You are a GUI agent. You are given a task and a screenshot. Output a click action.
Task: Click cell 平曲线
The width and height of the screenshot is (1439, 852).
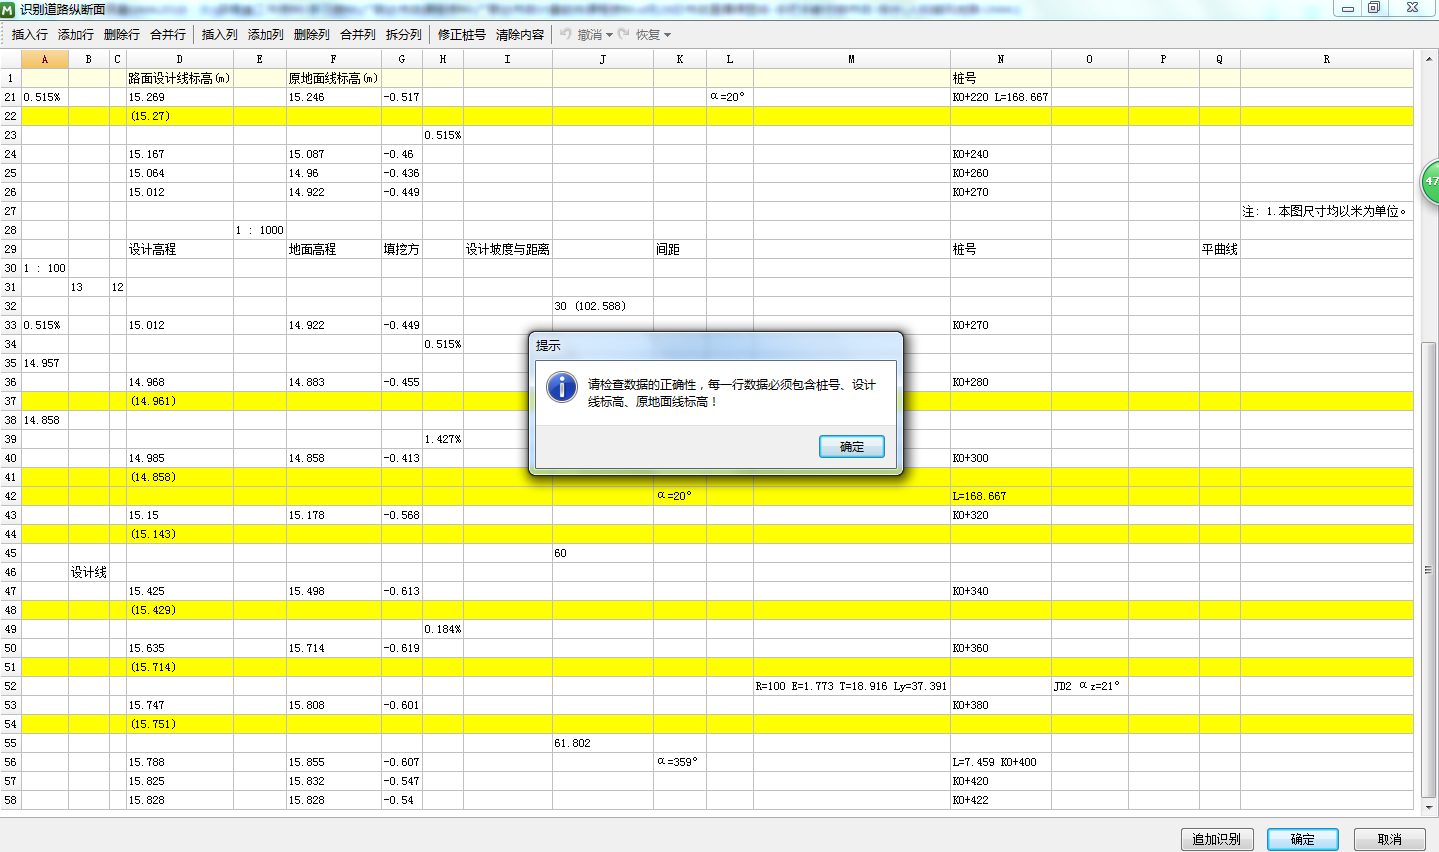point(1220,249)
